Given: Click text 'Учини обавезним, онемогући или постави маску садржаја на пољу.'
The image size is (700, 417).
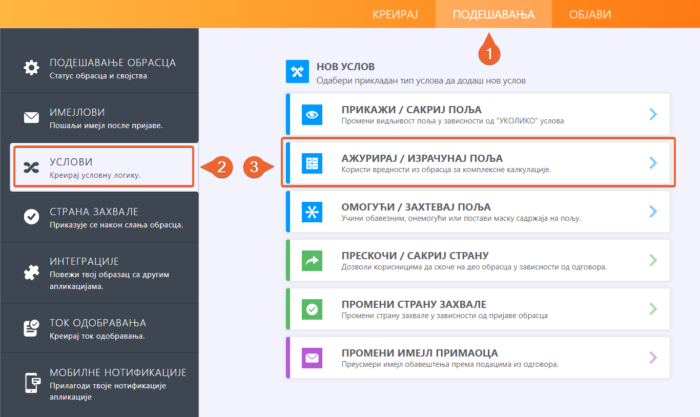Looking at the screenshot, I should [461, 218].
